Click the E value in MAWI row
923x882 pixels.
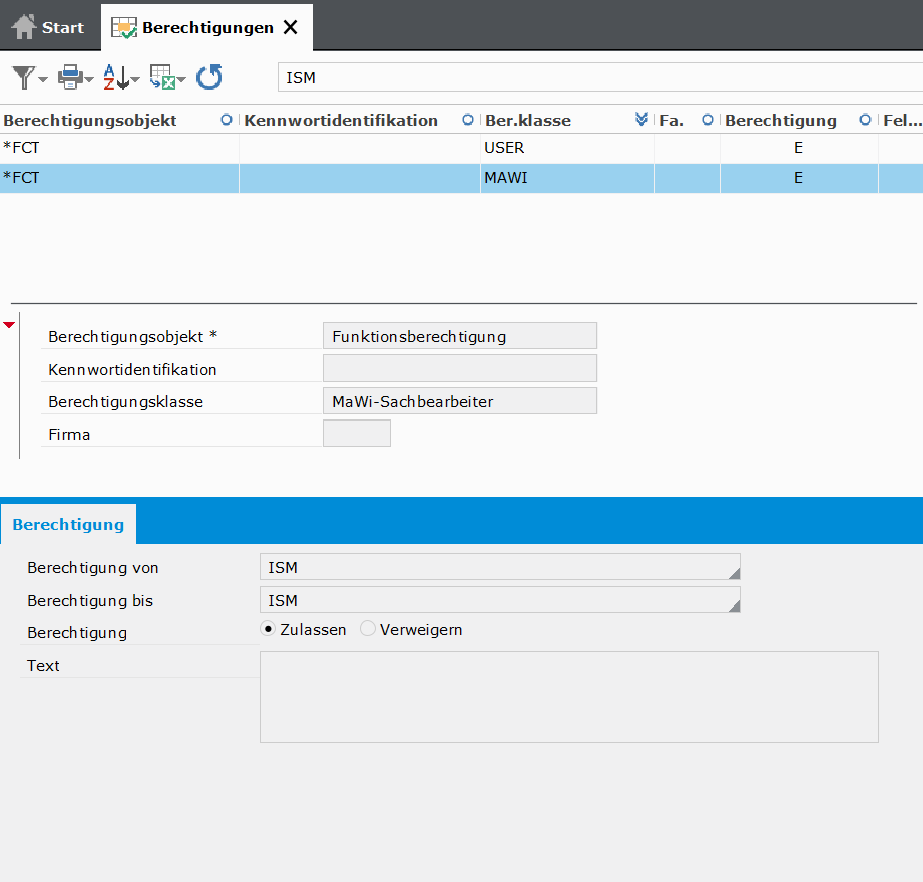[798, 178]
